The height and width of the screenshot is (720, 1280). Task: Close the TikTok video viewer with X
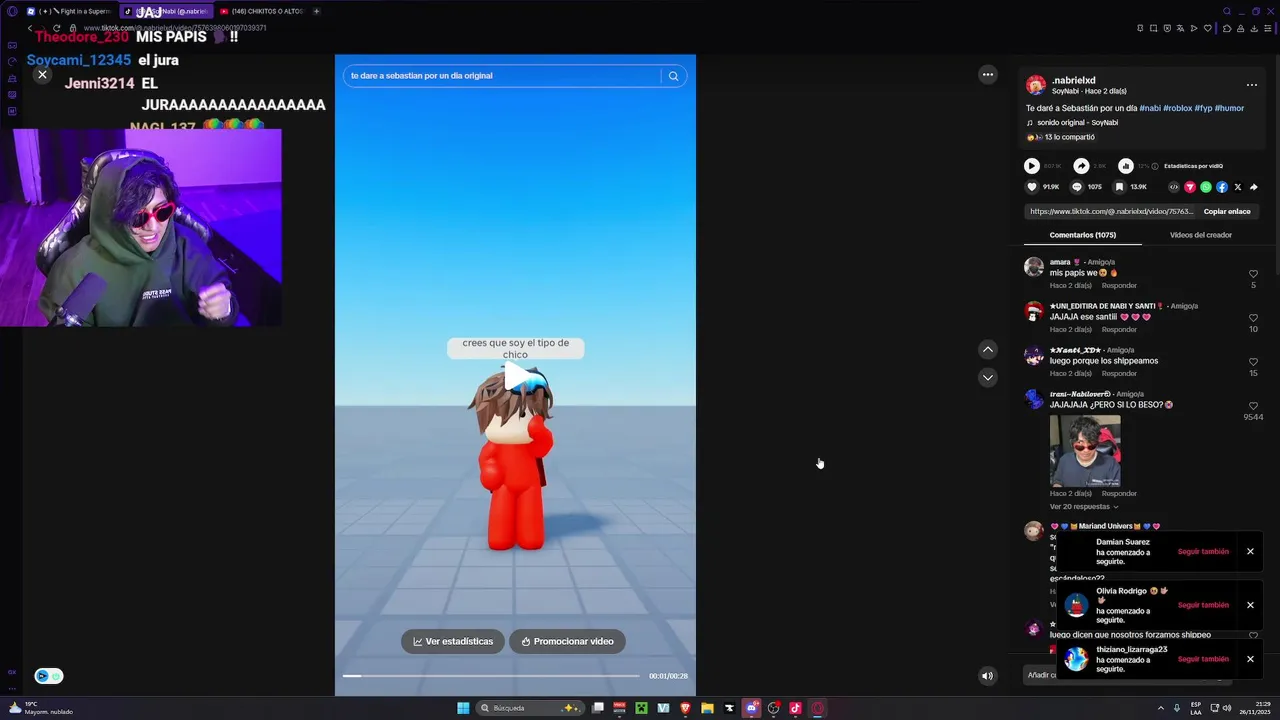click(x=42, y=75)
